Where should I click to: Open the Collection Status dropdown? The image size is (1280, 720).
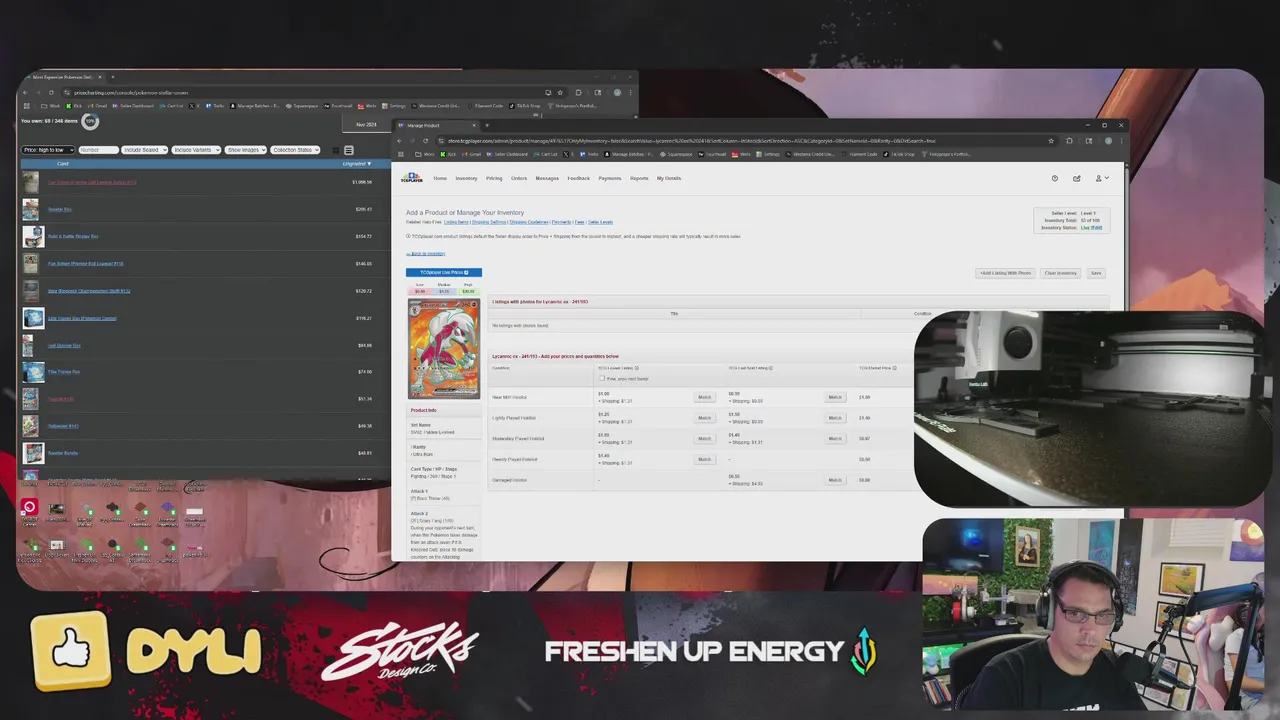click(x=295, y=150)
